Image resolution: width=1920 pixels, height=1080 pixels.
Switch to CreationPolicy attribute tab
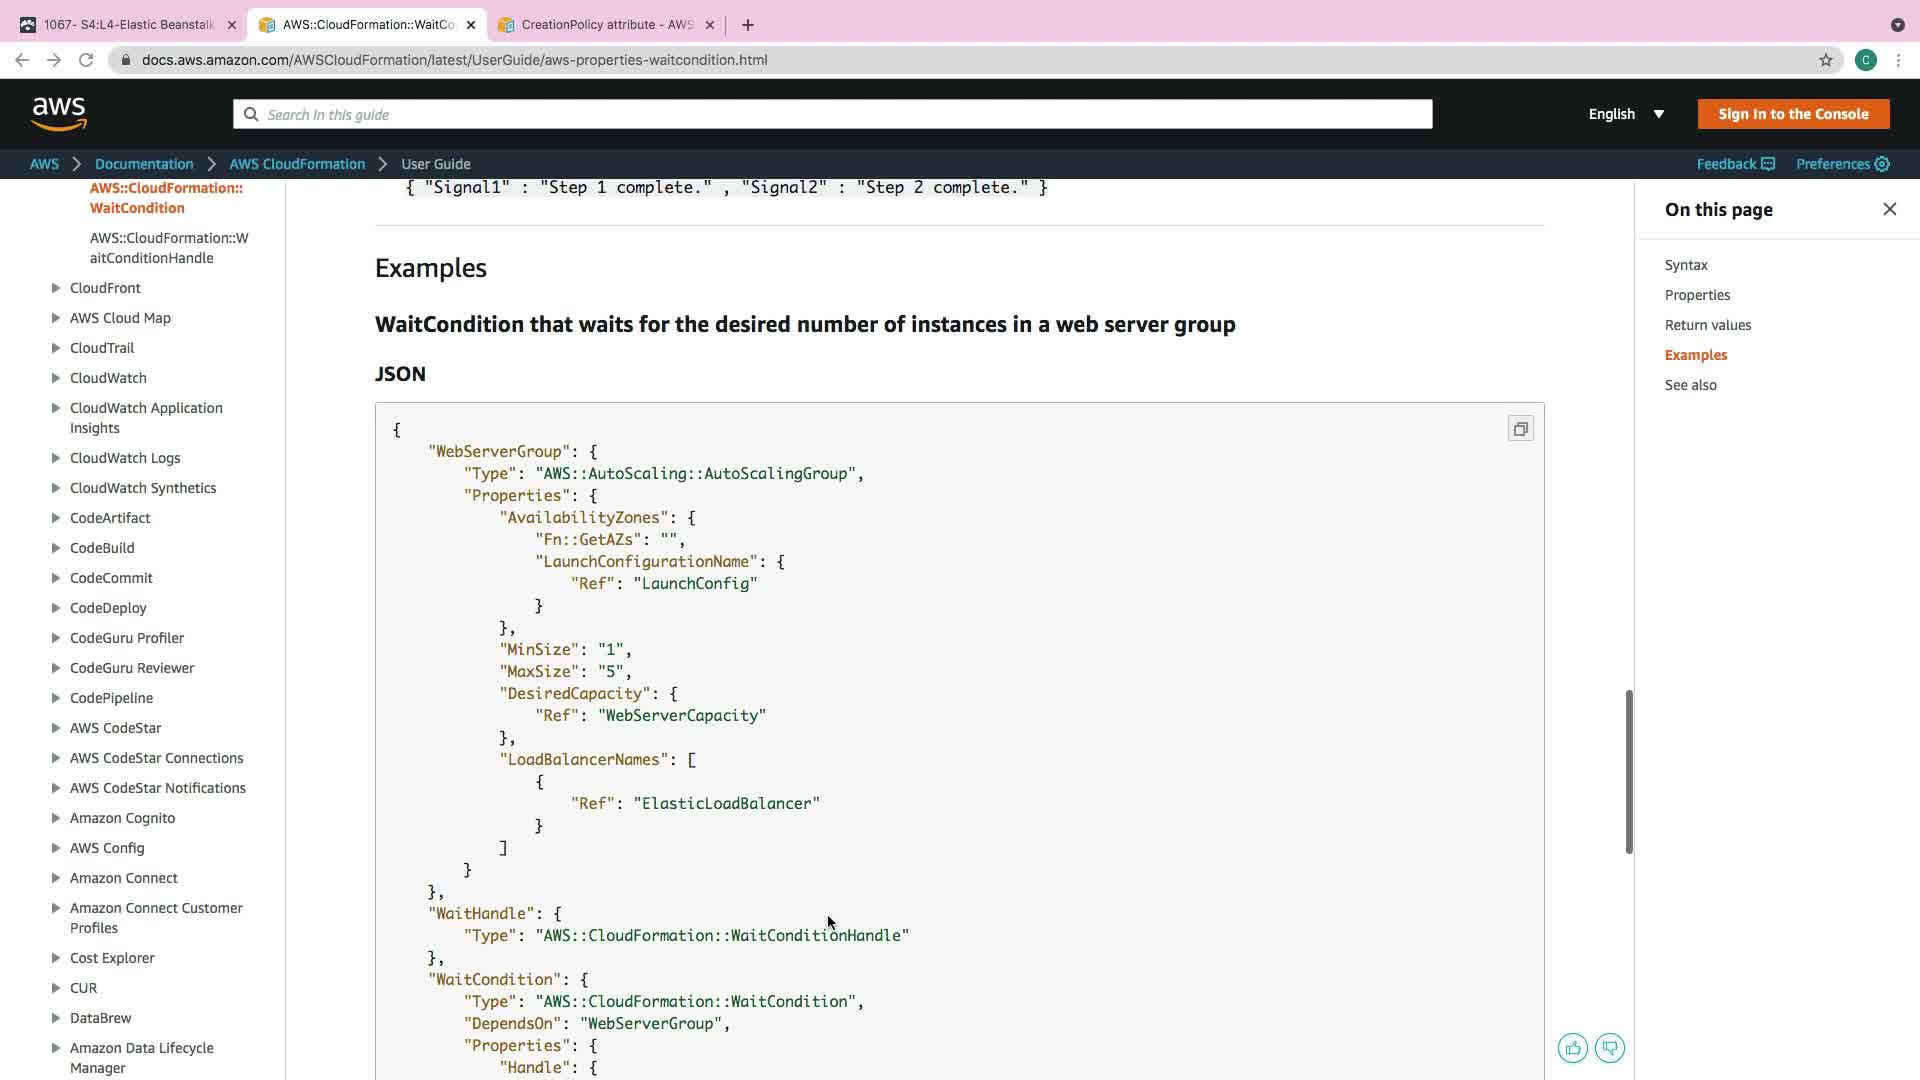pos(606,25)
